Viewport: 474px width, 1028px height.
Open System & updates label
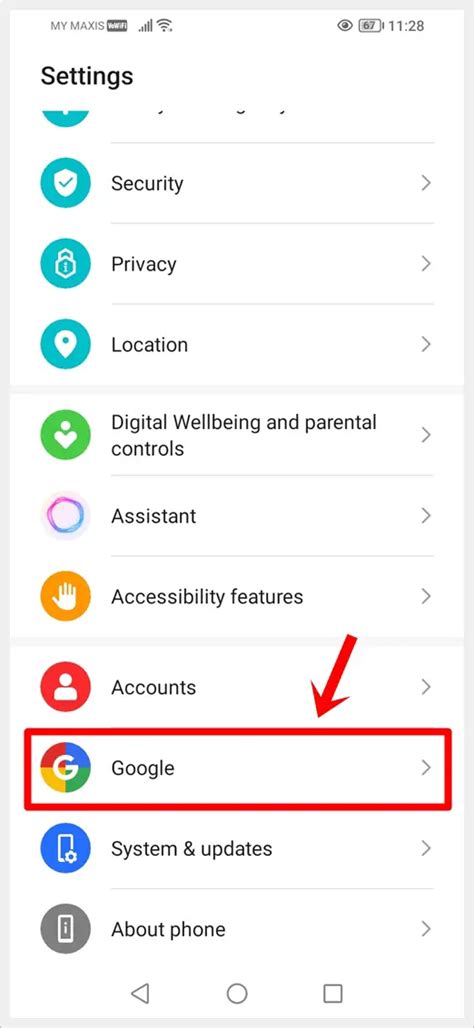[191, 848]
